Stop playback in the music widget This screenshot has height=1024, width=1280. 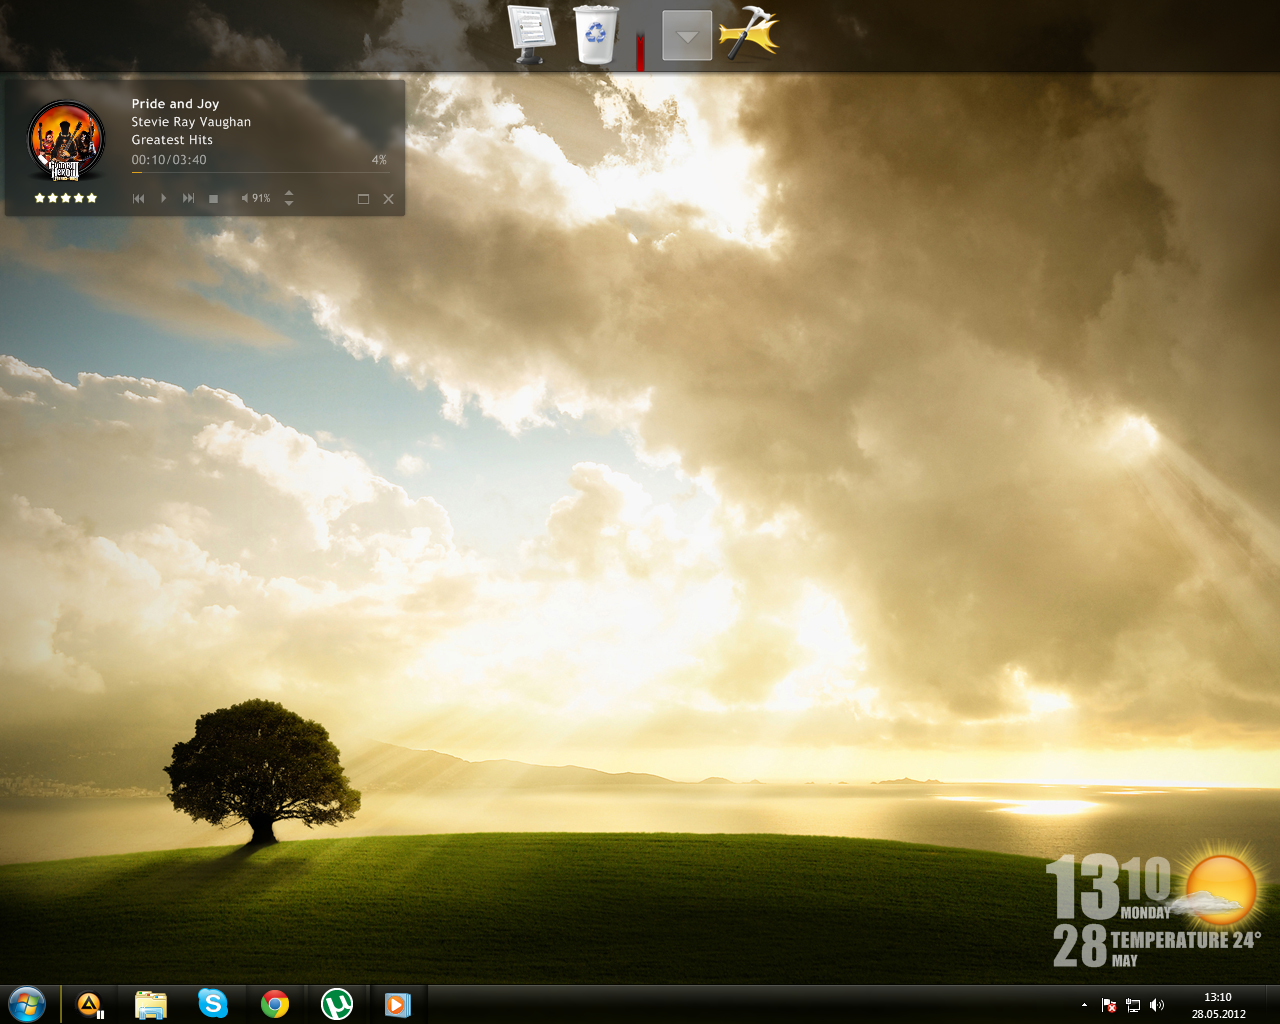tap(213, 199)
